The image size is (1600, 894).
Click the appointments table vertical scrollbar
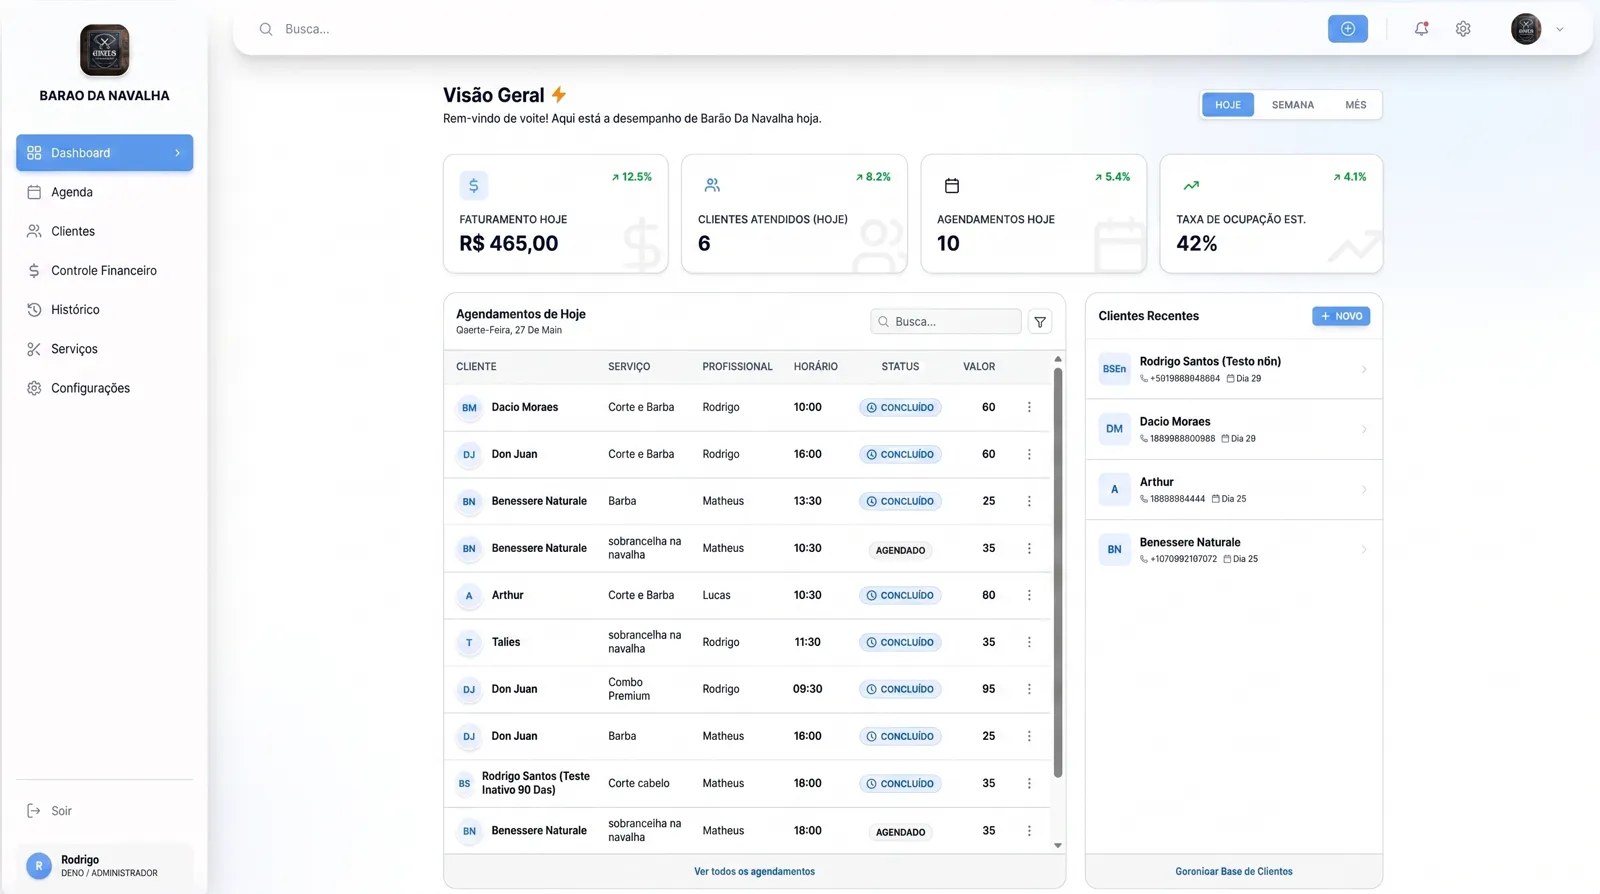pyautogui.click(x=1058, y=572)
